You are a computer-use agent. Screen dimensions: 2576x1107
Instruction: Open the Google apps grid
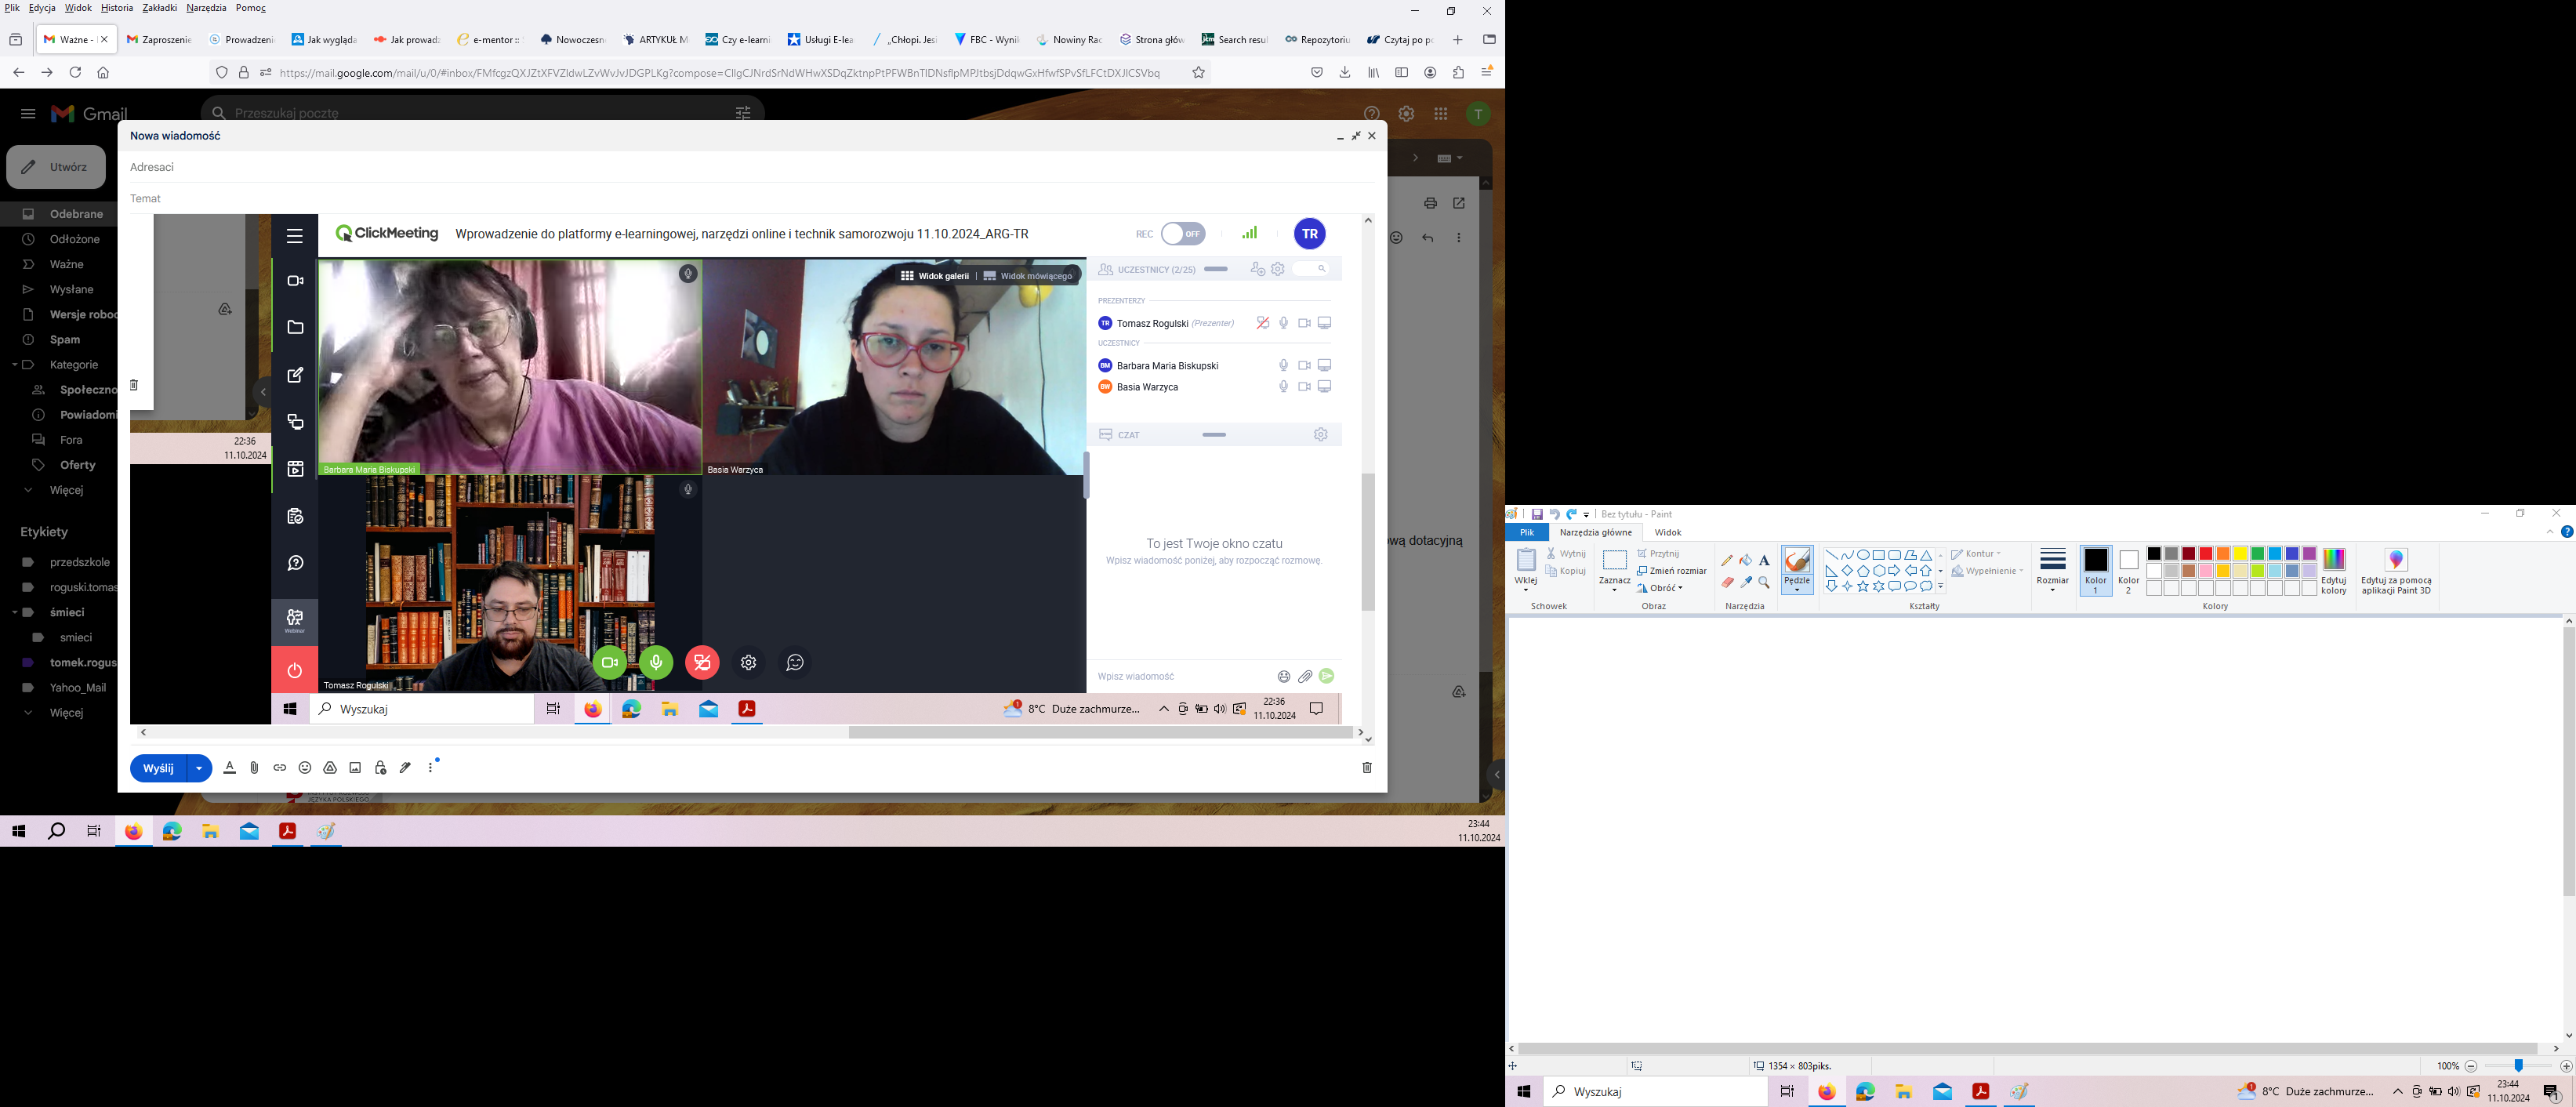coord(1441,114)
